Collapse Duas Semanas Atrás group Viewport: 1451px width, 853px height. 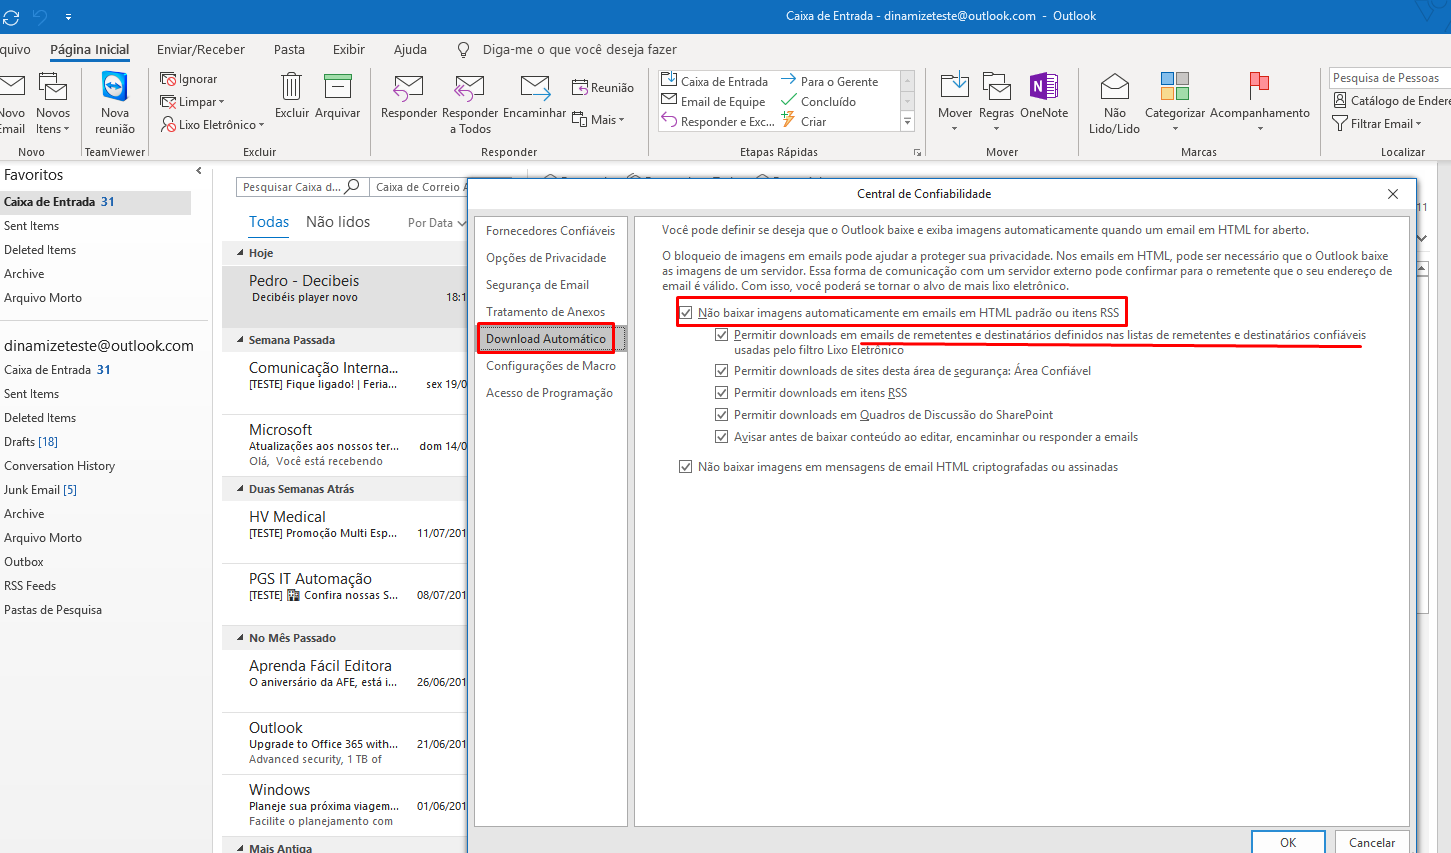240,489
